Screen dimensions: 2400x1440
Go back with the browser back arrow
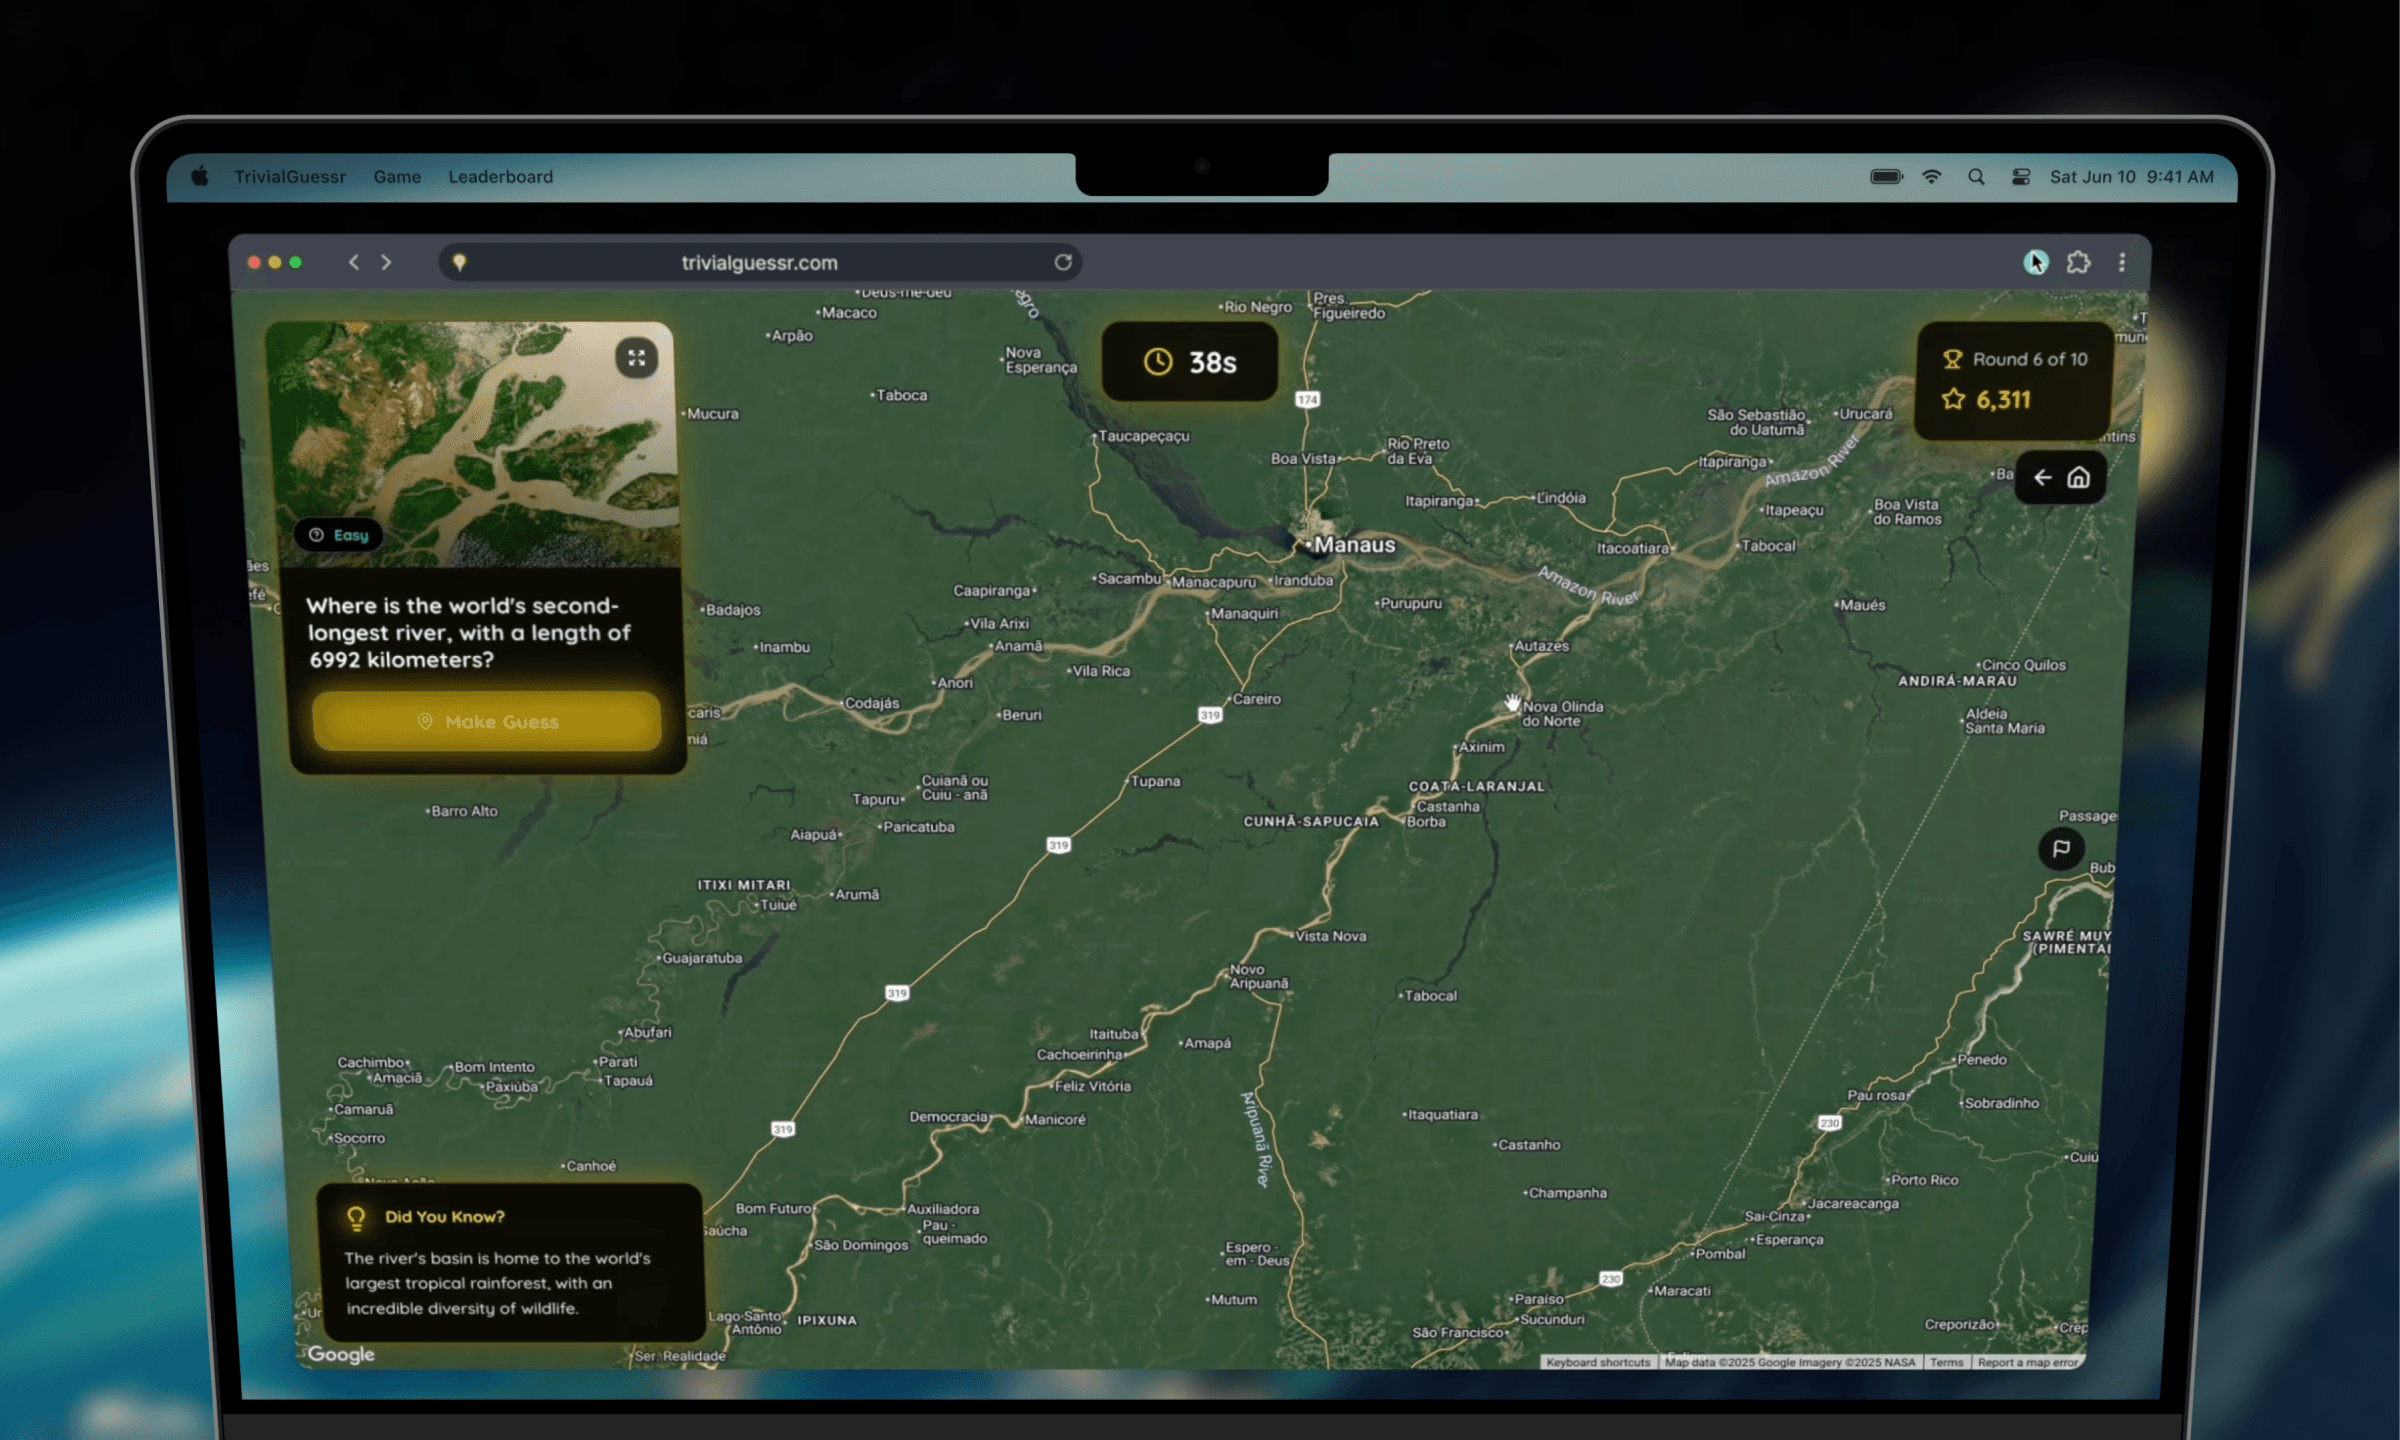pos(354,262)
